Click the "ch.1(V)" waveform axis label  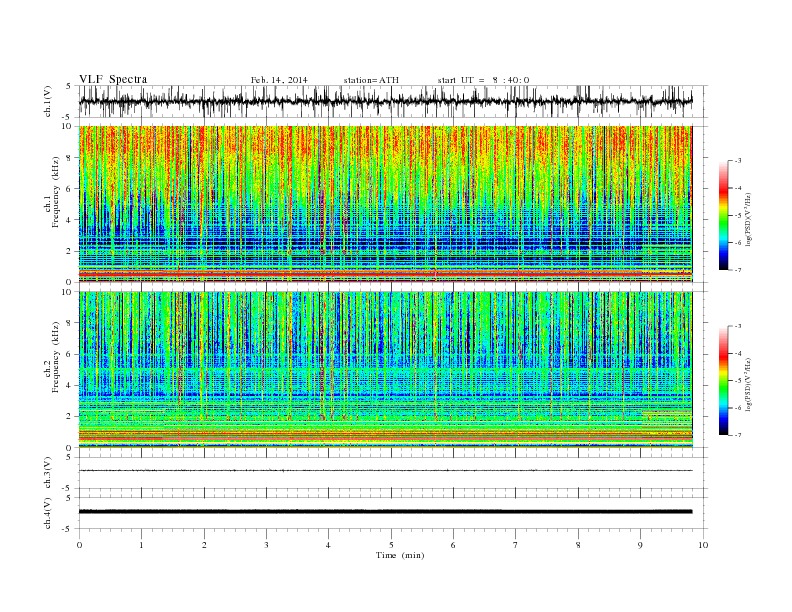click(x=48, y=101)
